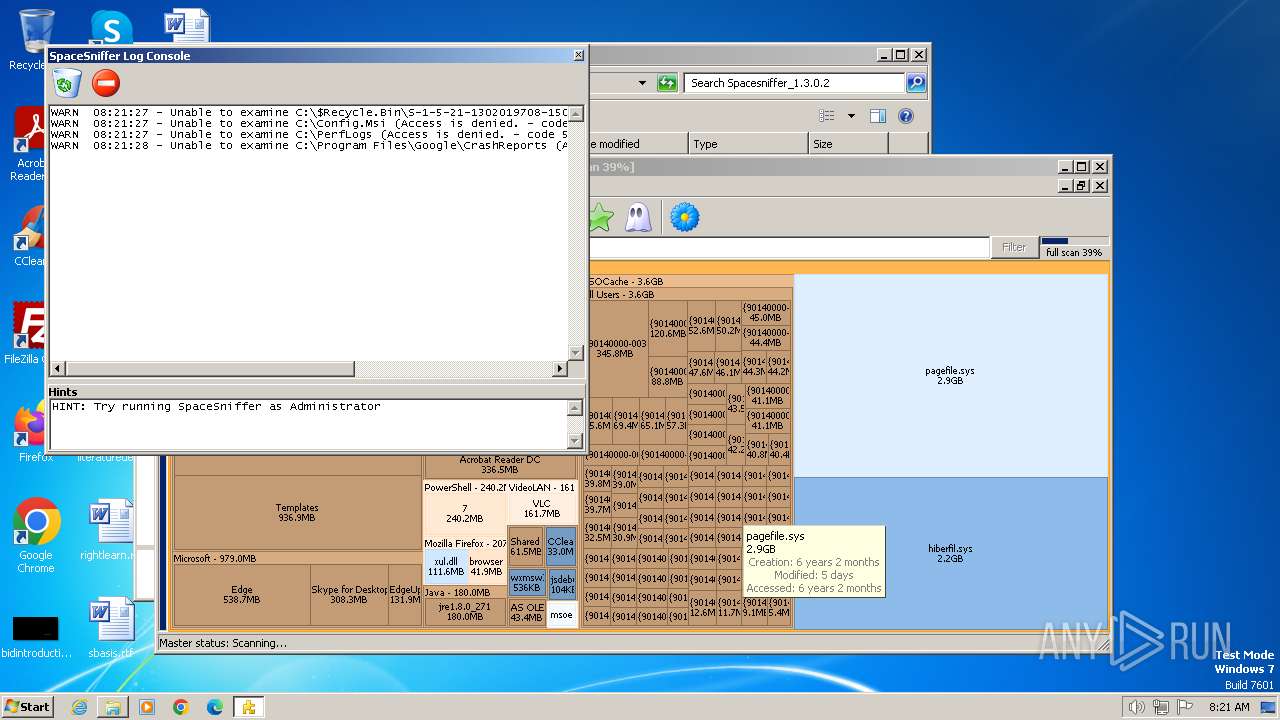Image resolution: width=1280 pixels, height=720 pixels.
Task: Select the msoe white block
Action: (x=562, y=614)
